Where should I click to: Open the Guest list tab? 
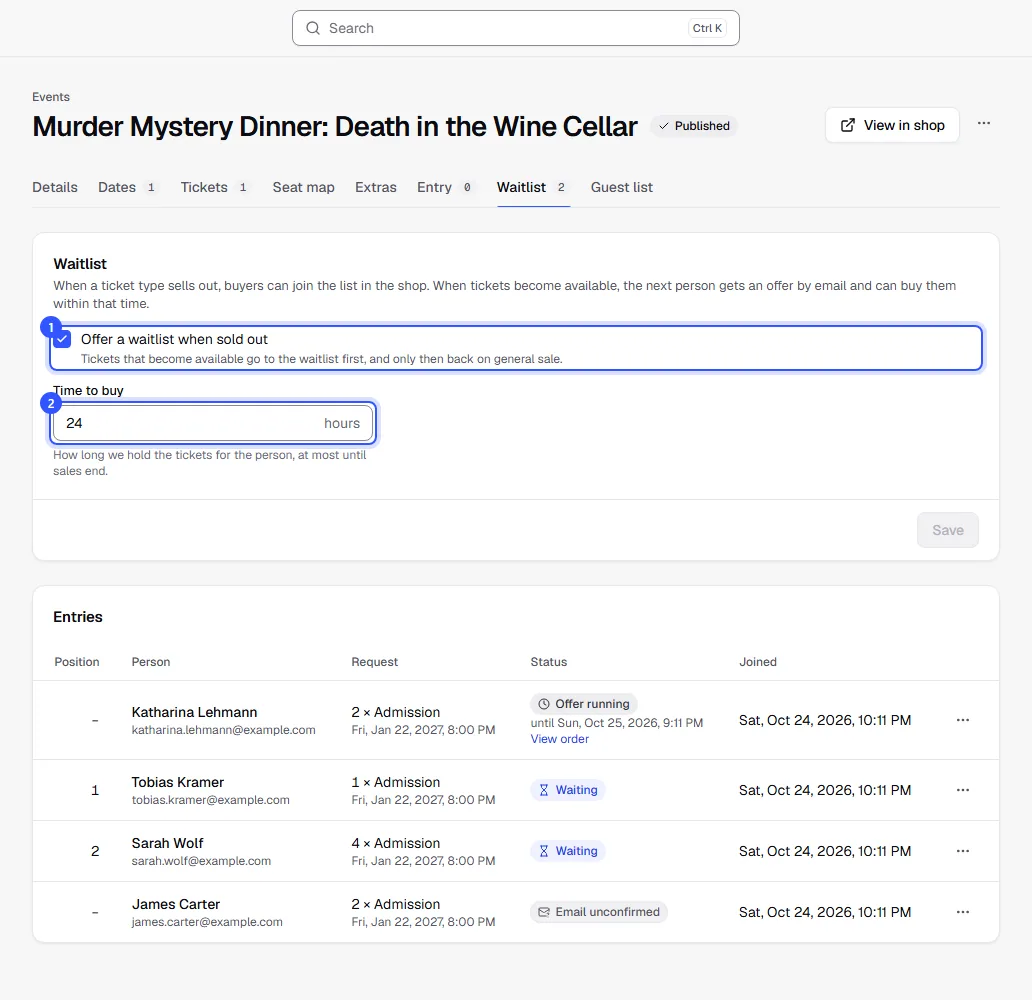click(621, 188)
